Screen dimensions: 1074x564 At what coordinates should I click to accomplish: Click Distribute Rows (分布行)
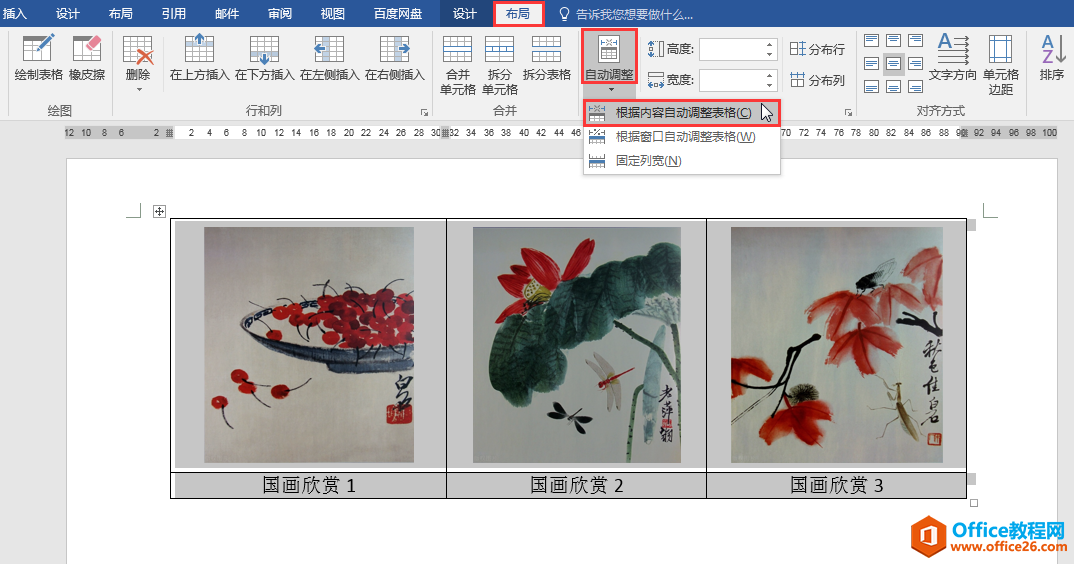click(x=817, y=49)
